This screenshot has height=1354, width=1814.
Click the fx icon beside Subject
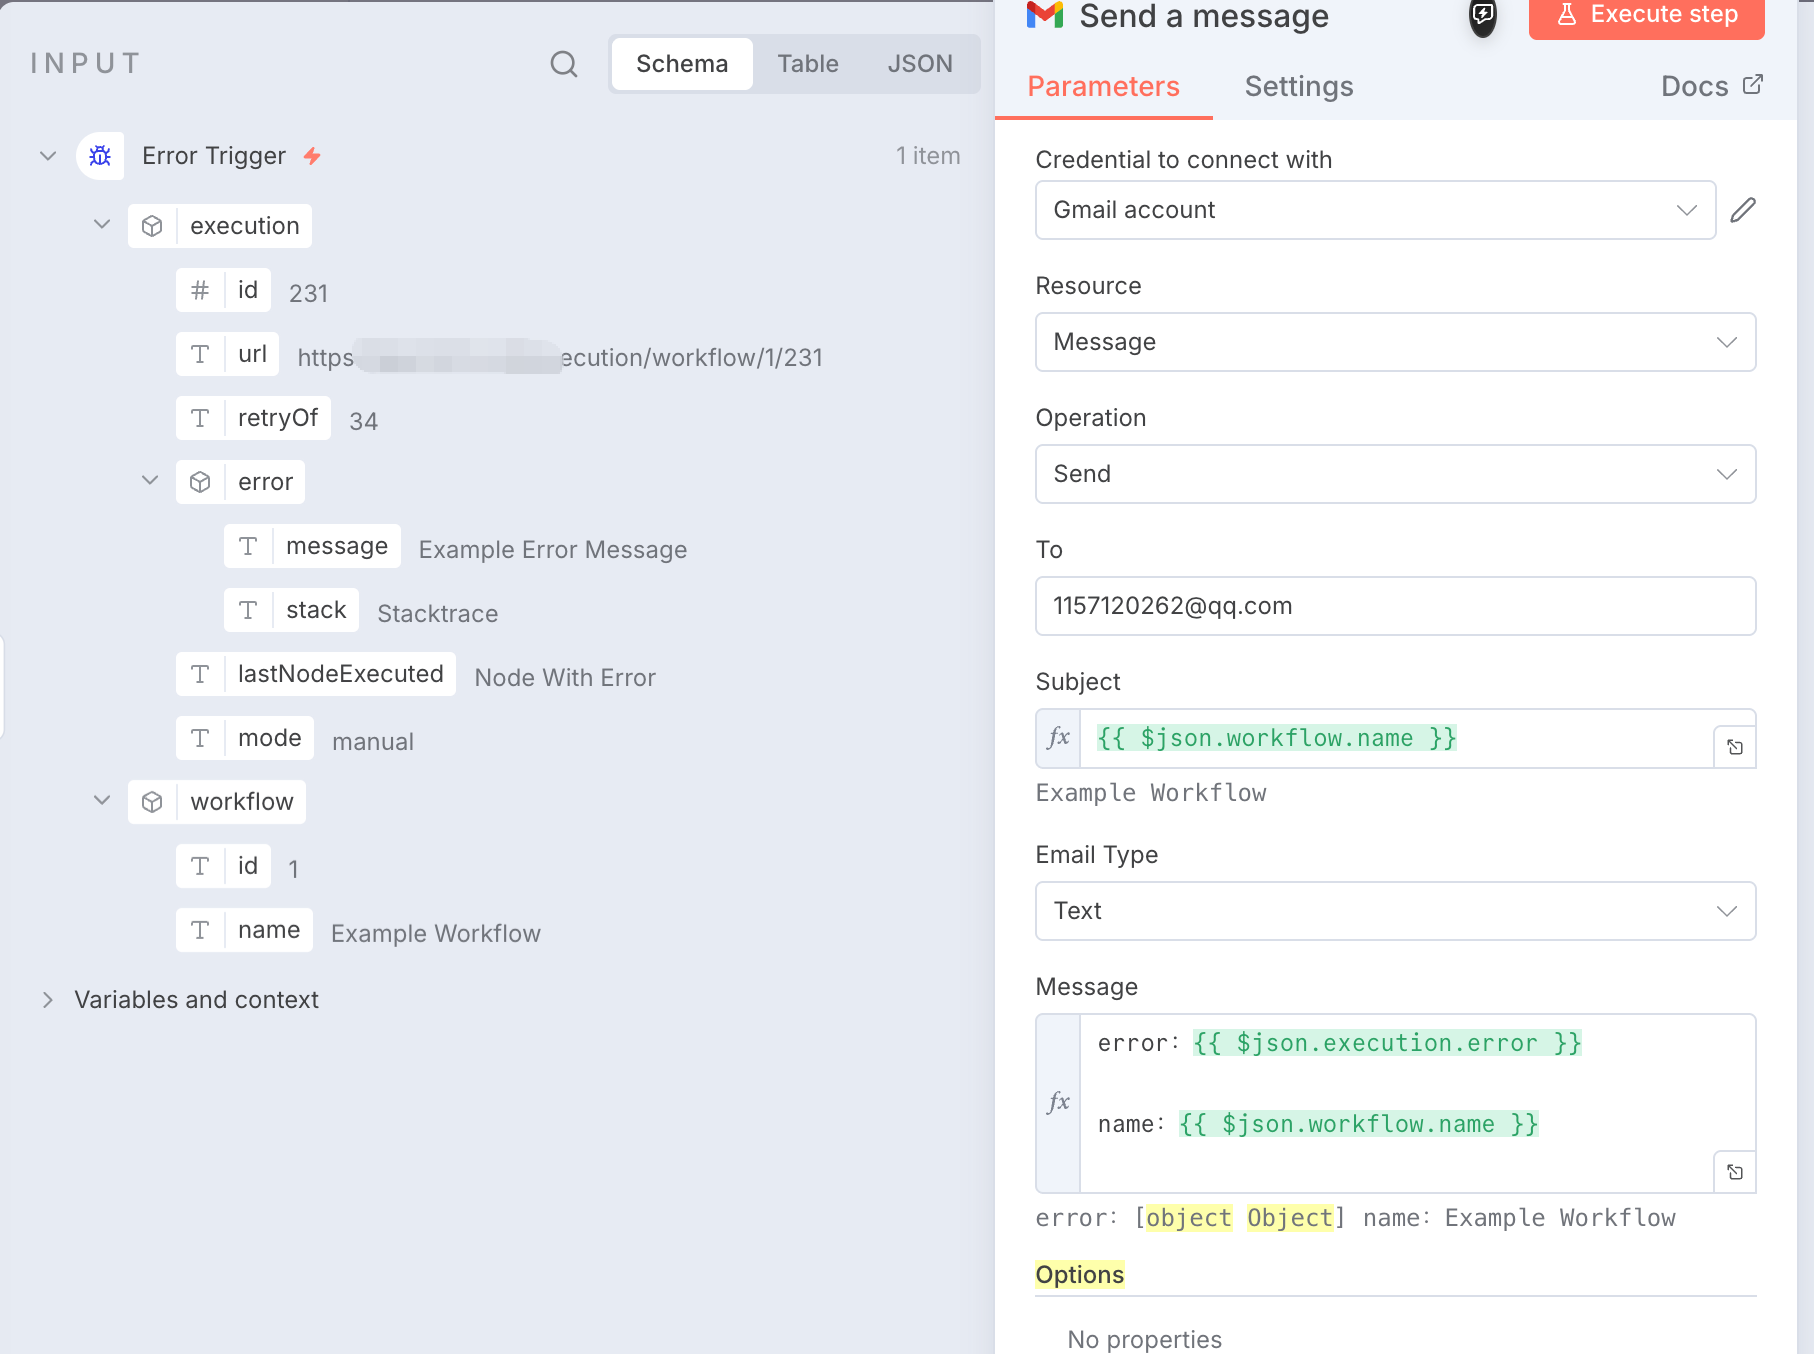(x=1058, y=738)
